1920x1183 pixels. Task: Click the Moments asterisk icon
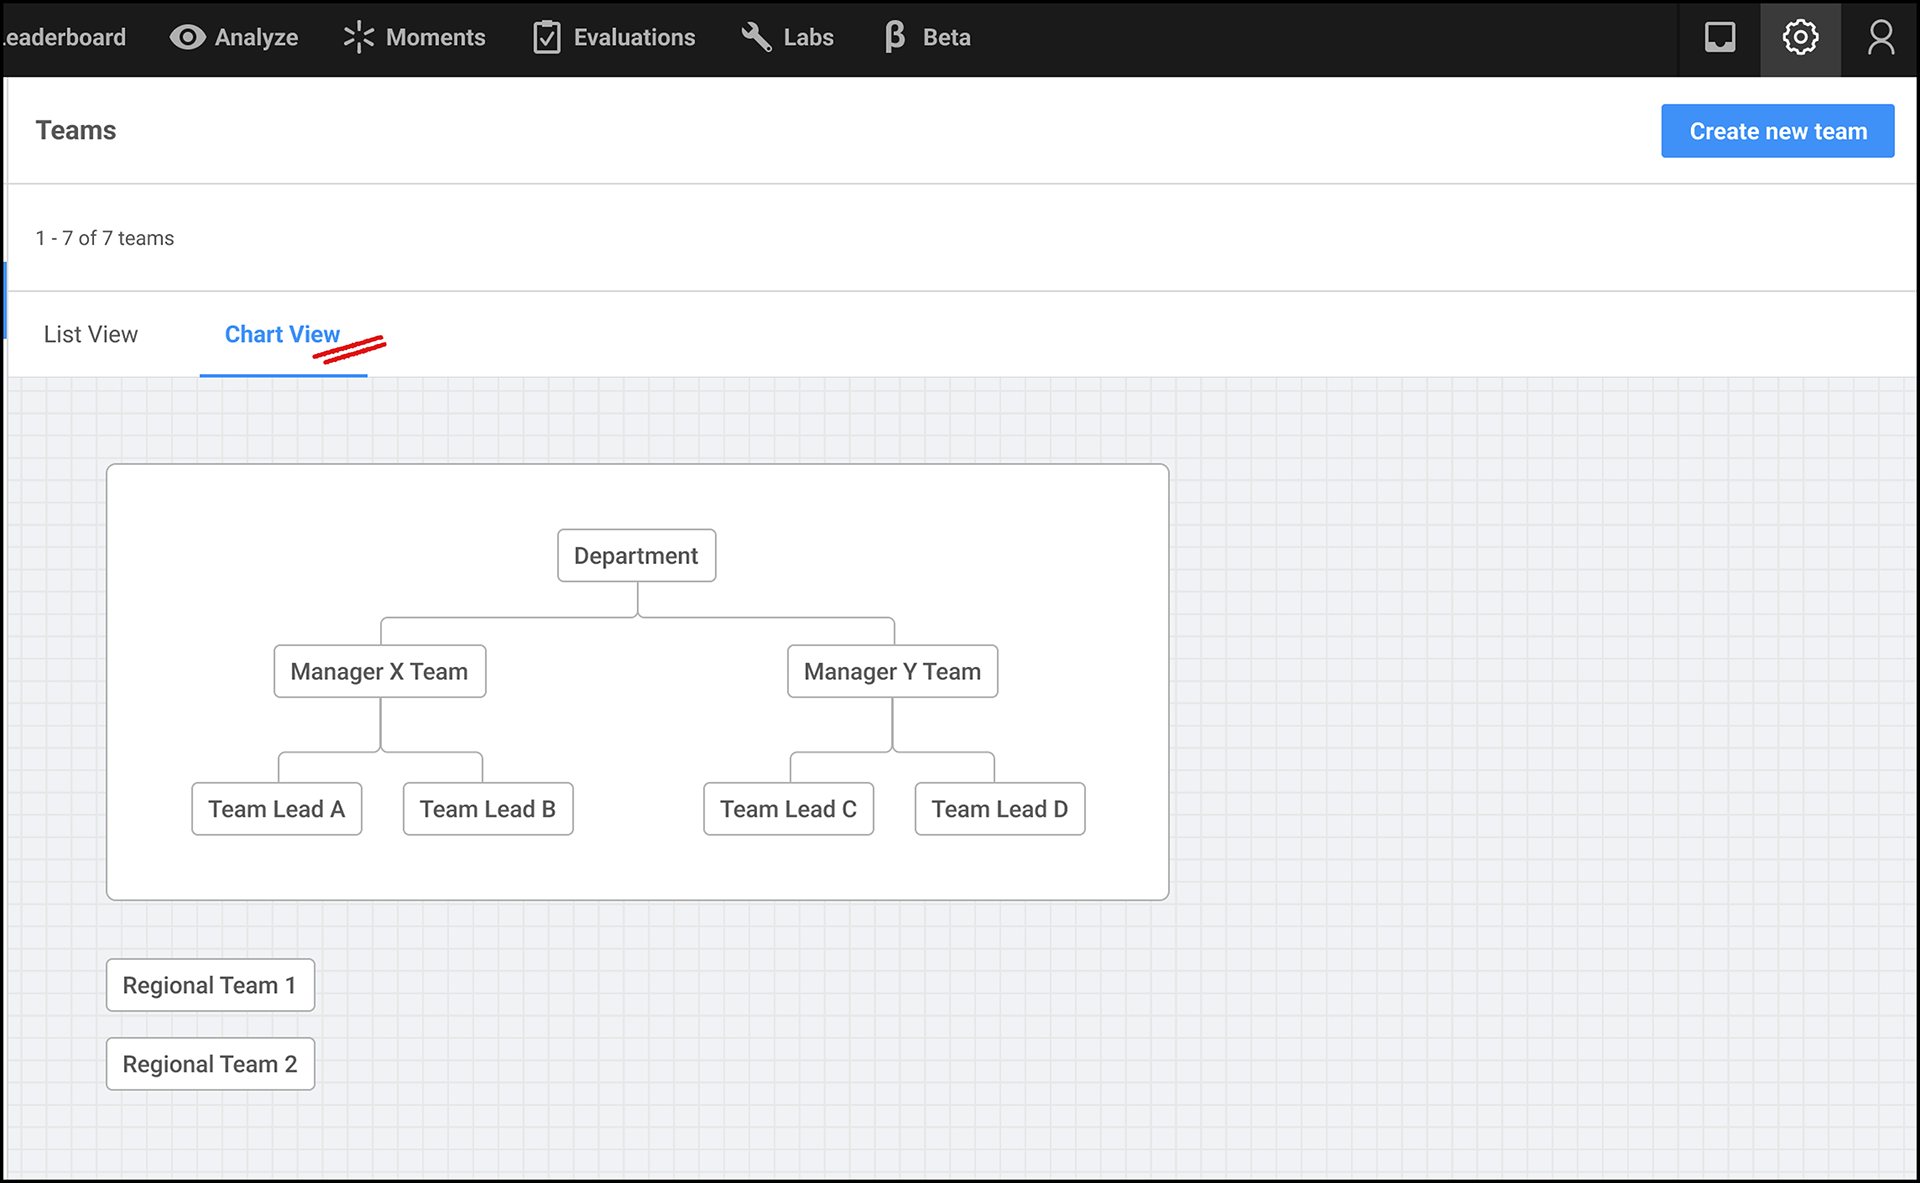coord(358,37)
